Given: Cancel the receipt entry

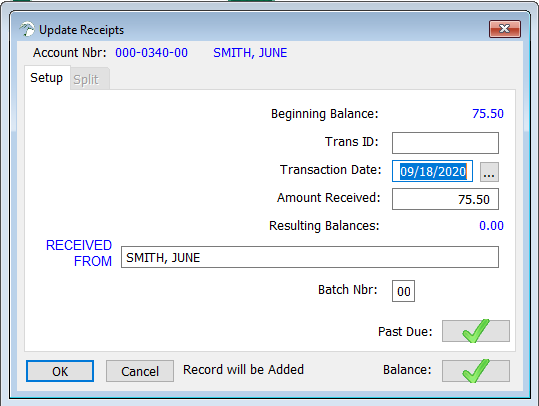Looking at the screenshot, I should click(x=140, y=371).
